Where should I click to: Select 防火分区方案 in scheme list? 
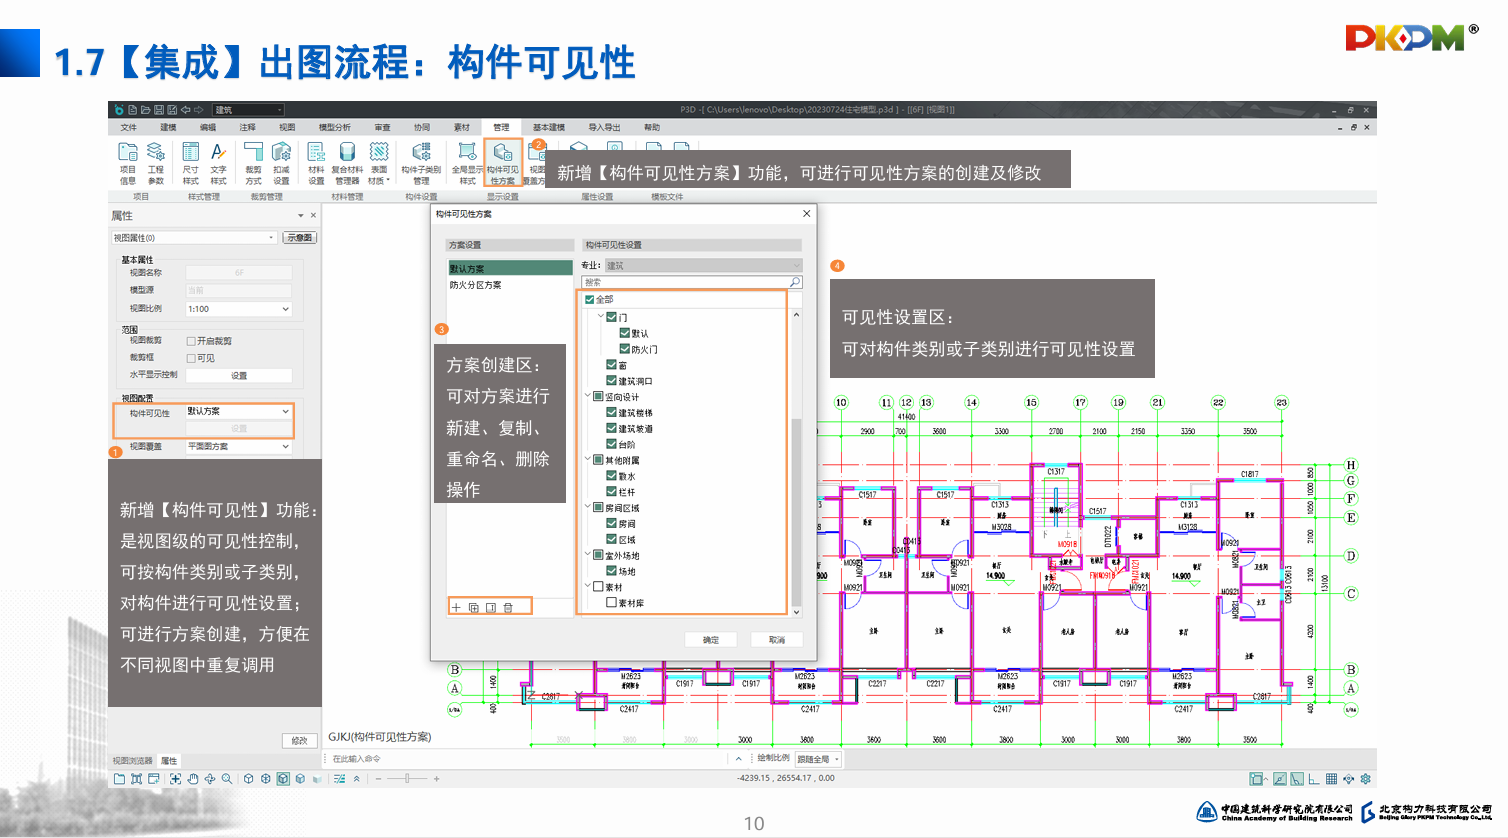[476, 285]
